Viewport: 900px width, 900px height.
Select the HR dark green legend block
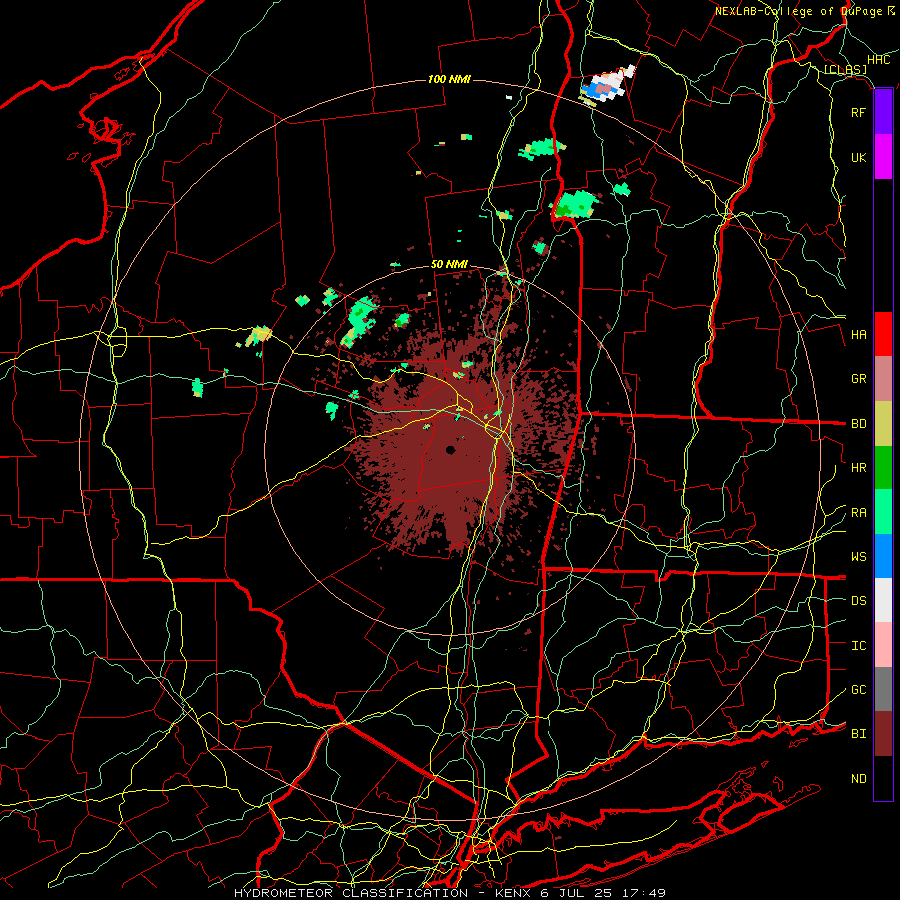click(x=883, y=468)
